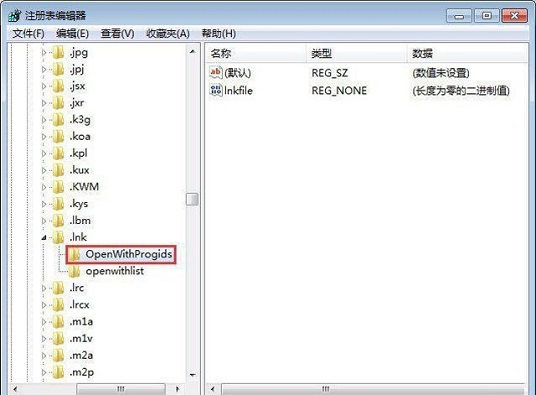Click the .m2p folder icon
This screenshot has height=395, width=536.
[x=58, y=372]
